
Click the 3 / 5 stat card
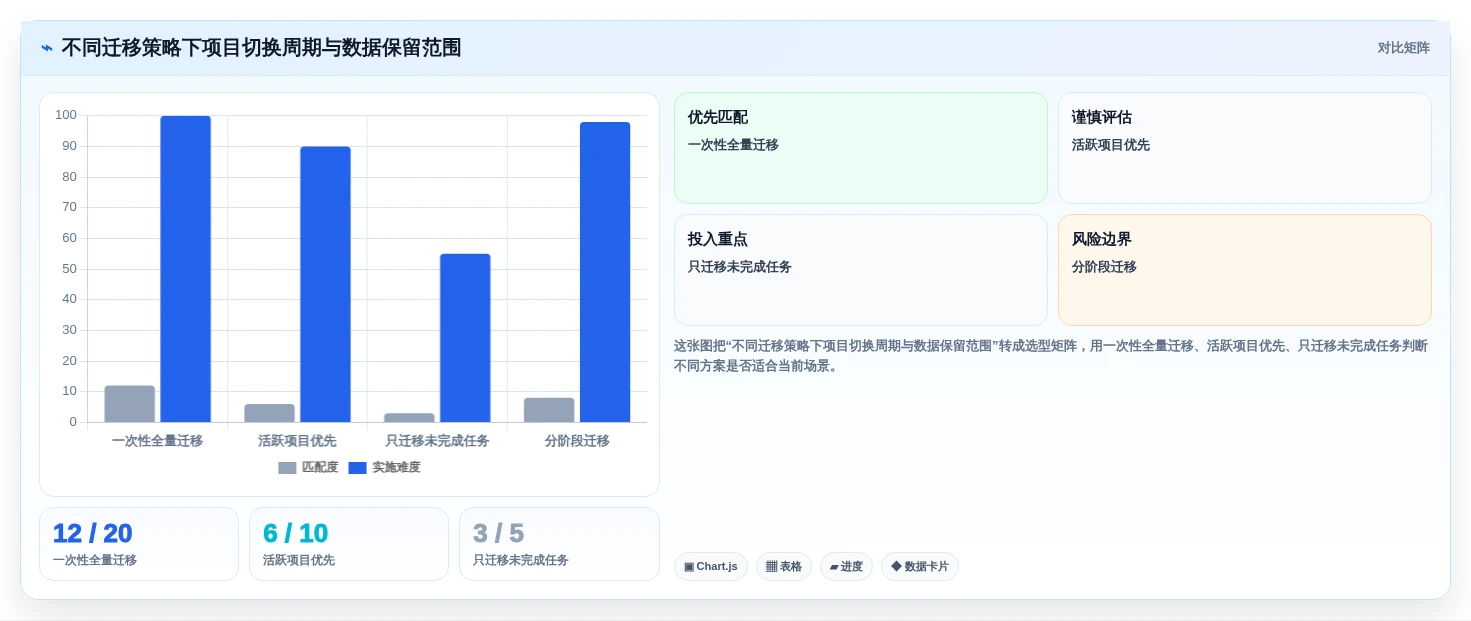tap(559, 544)
